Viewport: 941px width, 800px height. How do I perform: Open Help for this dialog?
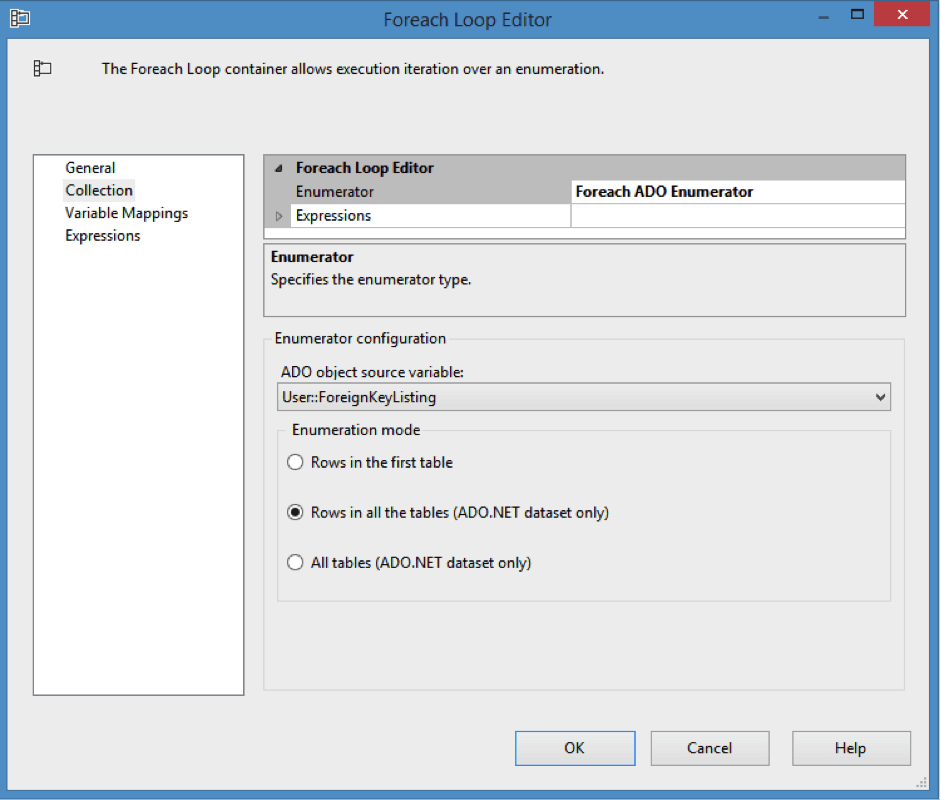851,748
